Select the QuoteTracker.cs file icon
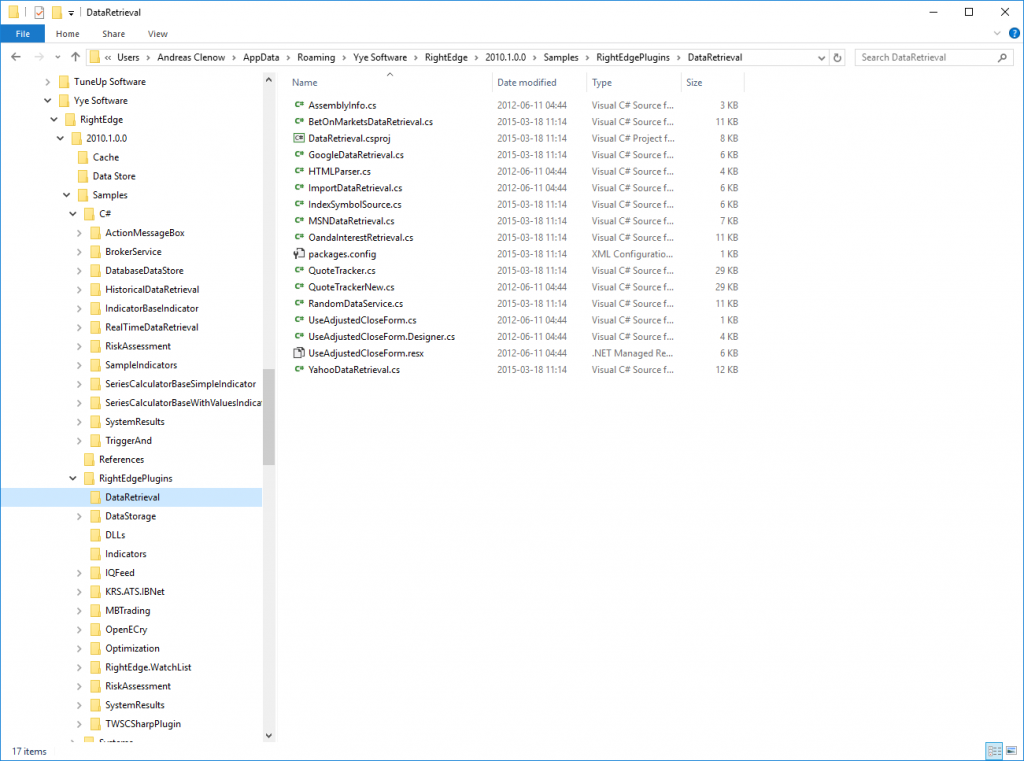This screenshot has height=761, width=1024. [299, 270]
